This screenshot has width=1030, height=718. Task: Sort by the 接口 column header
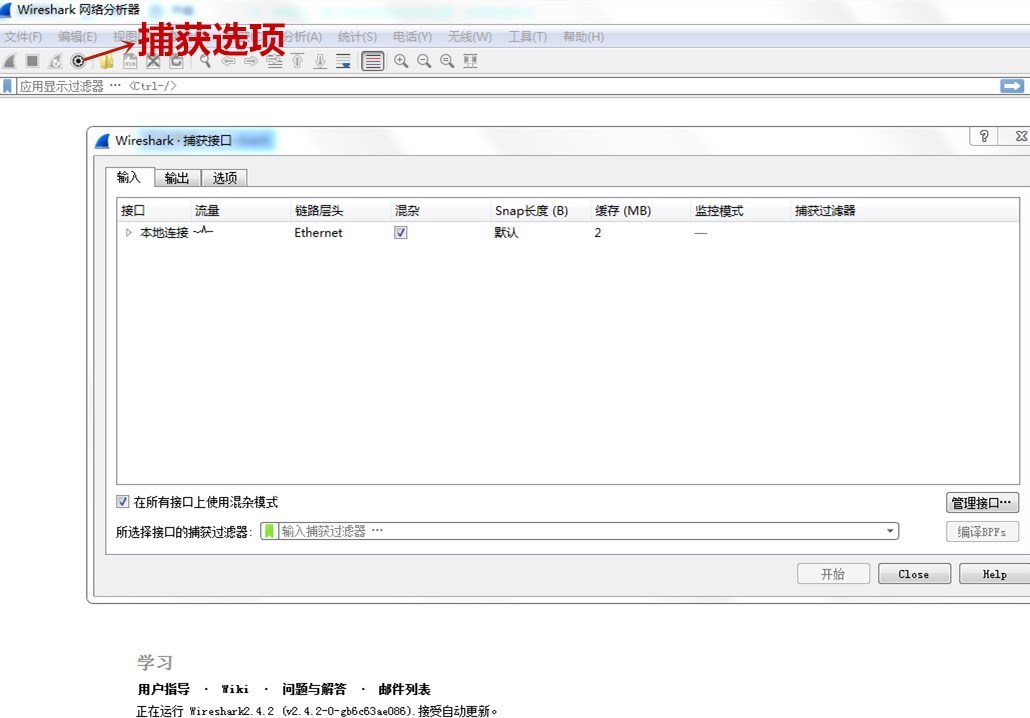click(153, 211)
